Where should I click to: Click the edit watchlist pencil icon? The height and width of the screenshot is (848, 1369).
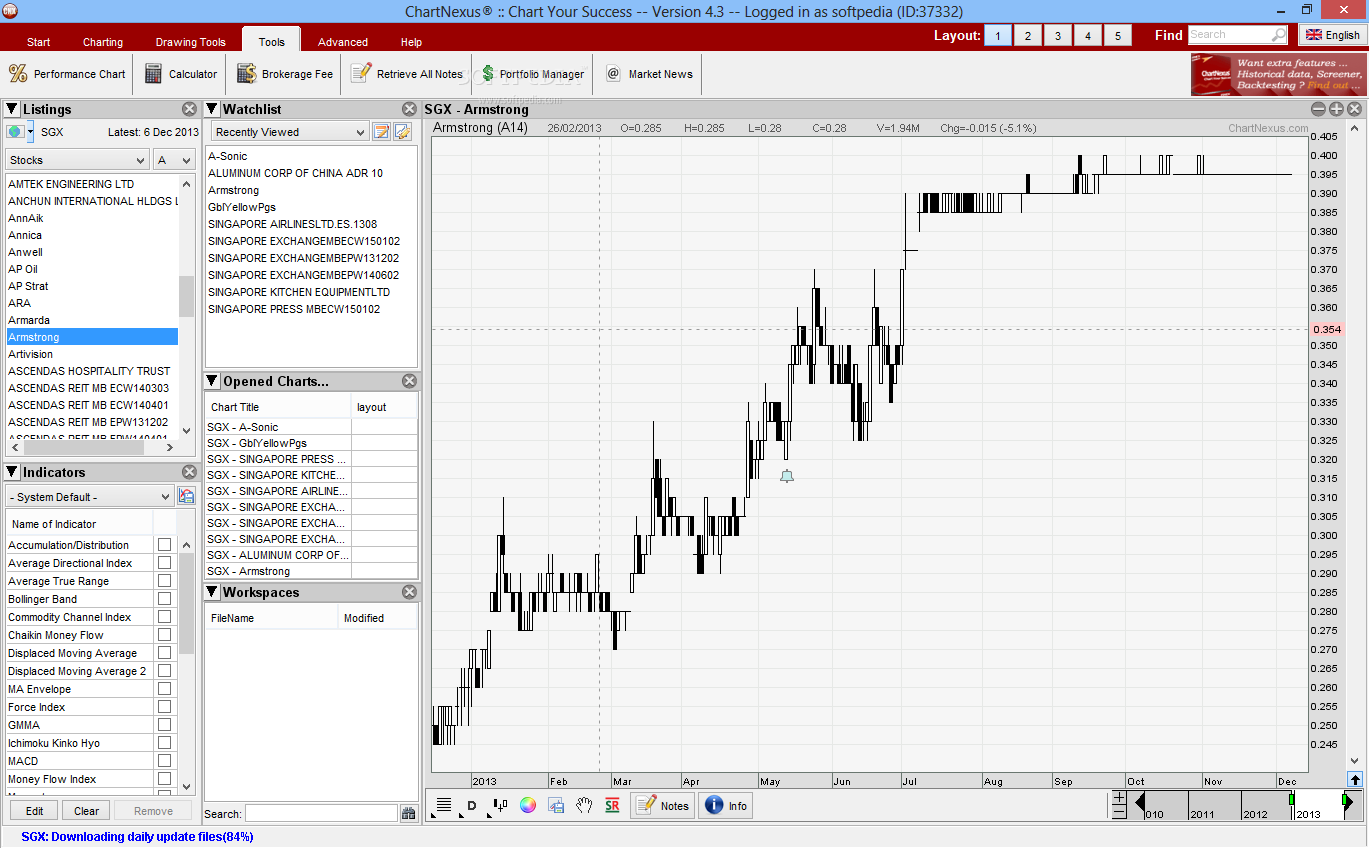click(402, 131)
